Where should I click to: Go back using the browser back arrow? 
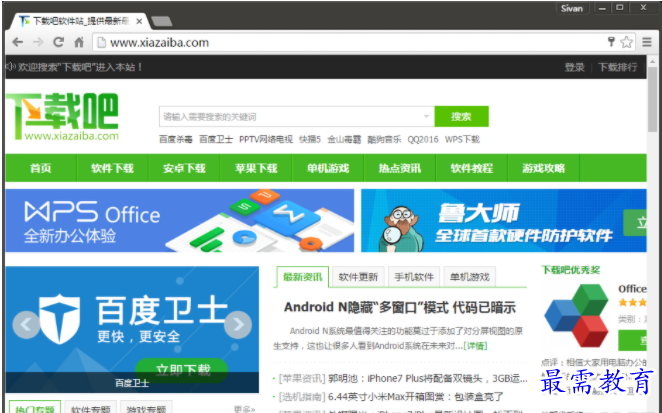17,42
